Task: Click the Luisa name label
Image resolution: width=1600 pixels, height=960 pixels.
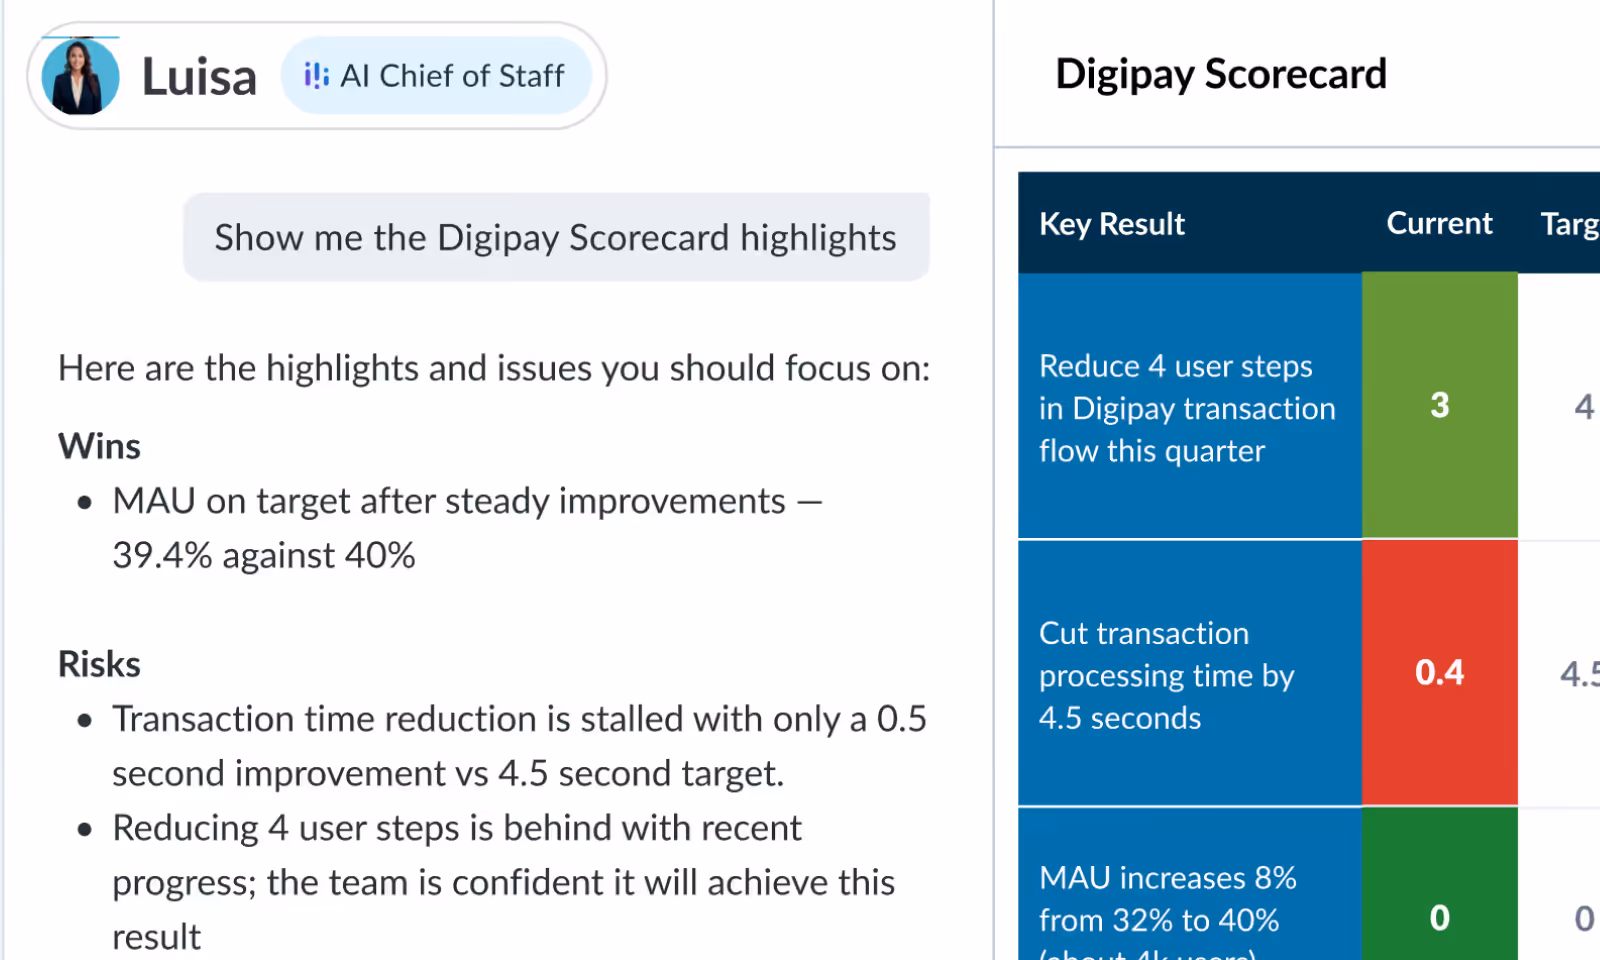Action: 199,75
